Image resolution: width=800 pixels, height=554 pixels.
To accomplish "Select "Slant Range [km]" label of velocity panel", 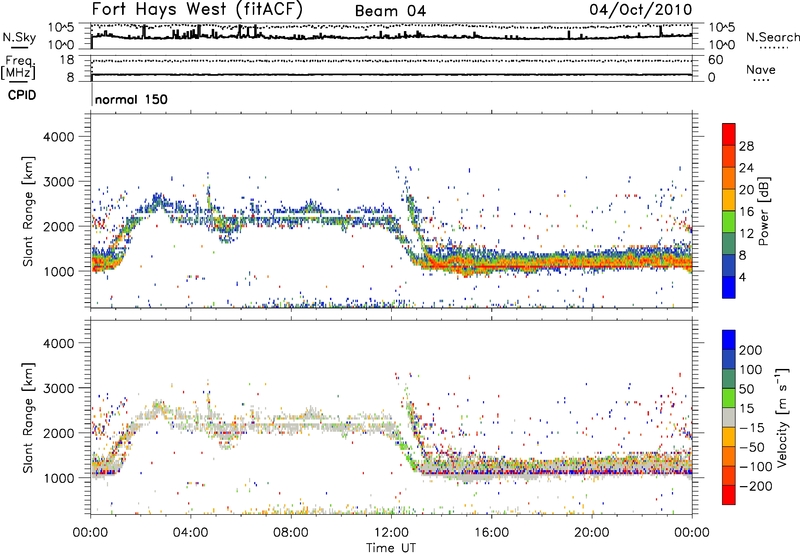I will point(28,417).
